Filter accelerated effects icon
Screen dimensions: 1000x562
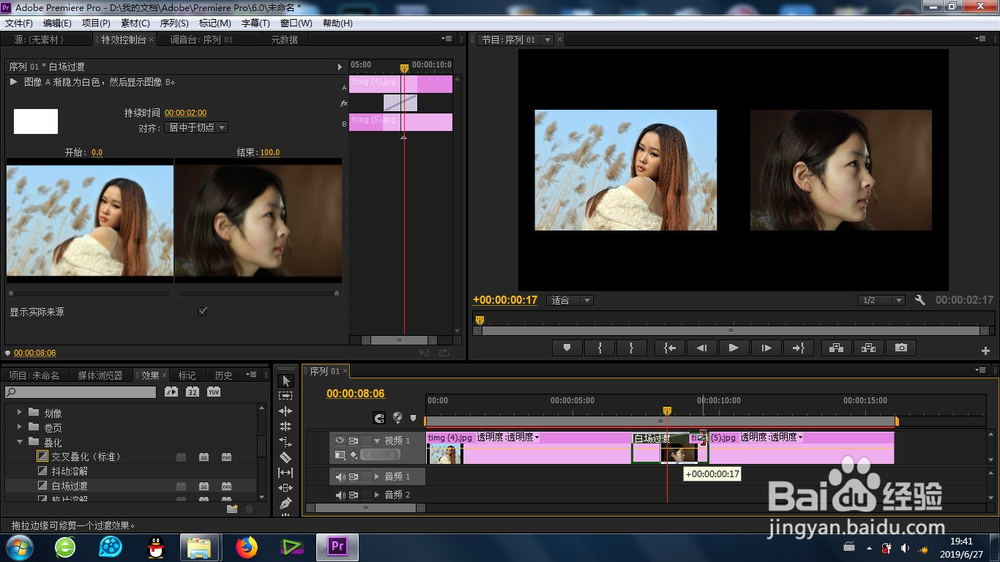point(171,392)
